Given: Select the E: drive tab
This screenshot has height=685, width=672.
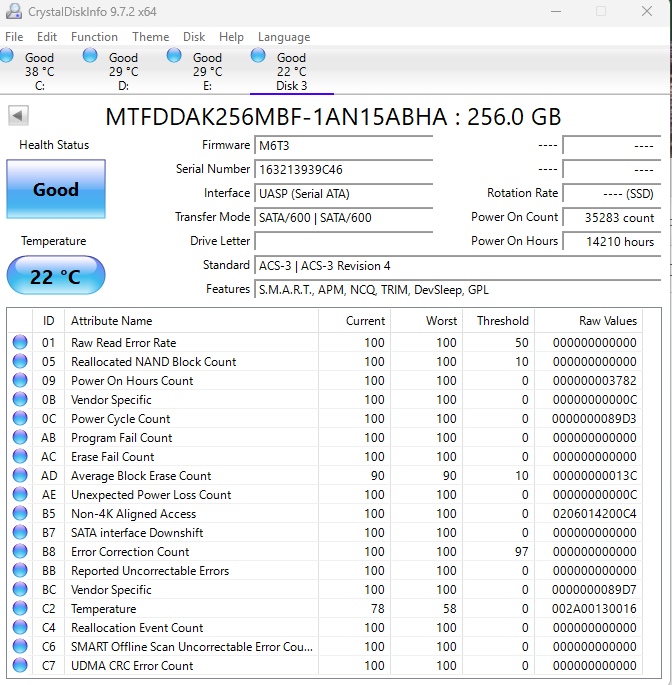Looking at the screenshot, I should 208,71.
